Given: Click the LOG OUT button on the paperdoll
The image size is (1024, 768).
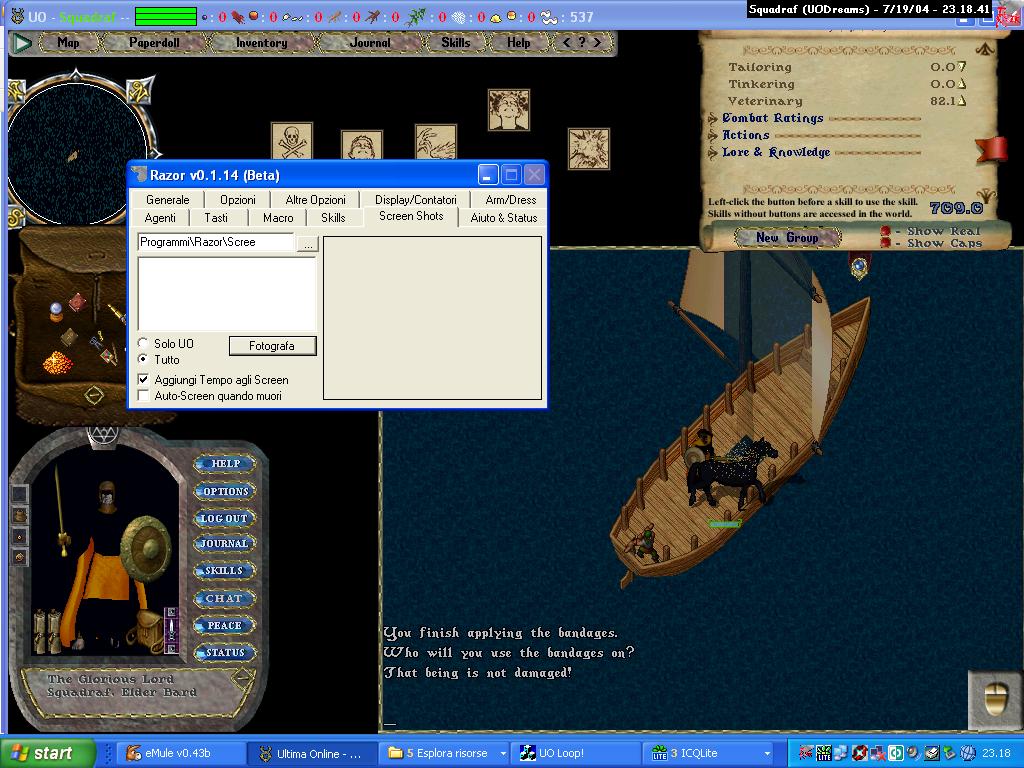Looking at the screenshot, I should [x=224, y=518].
